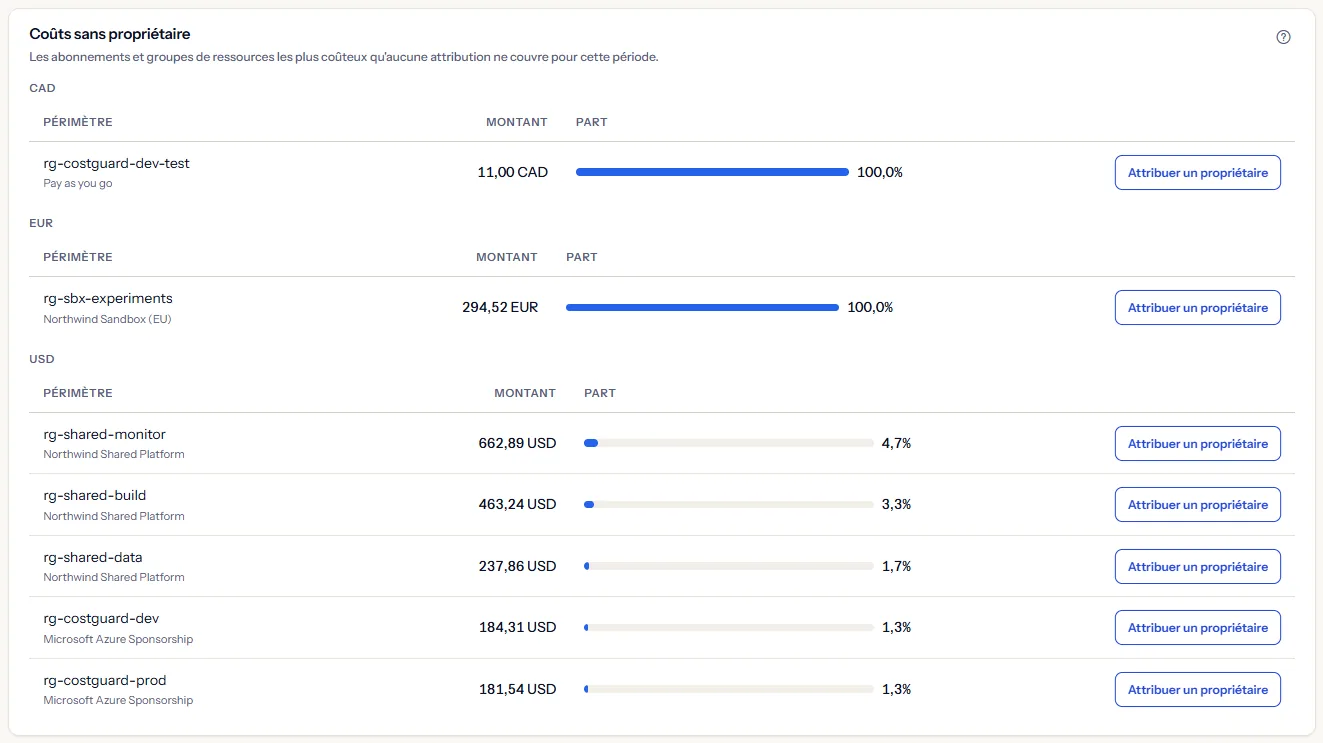1323x743 pixels.
Task: Click the USD currency section heading
Action: point(42,358)
